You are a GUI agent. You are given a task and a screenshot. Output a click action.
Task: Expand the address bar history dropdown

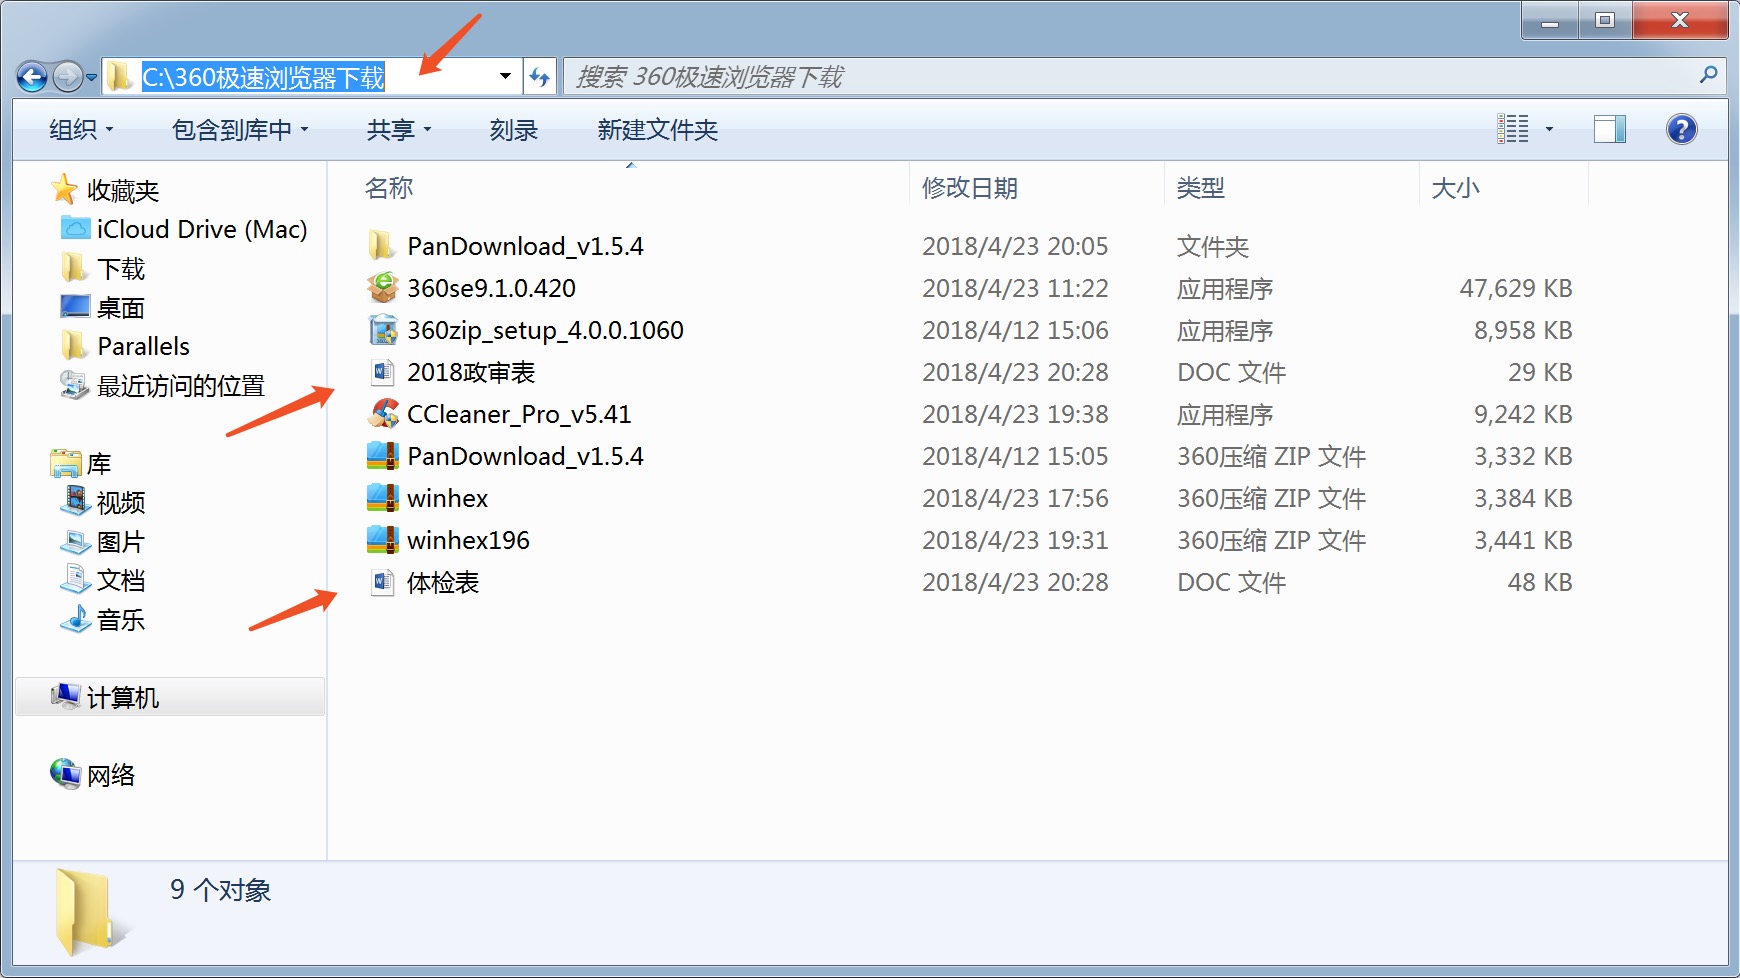pyautogui.click(x=505, y=76)
